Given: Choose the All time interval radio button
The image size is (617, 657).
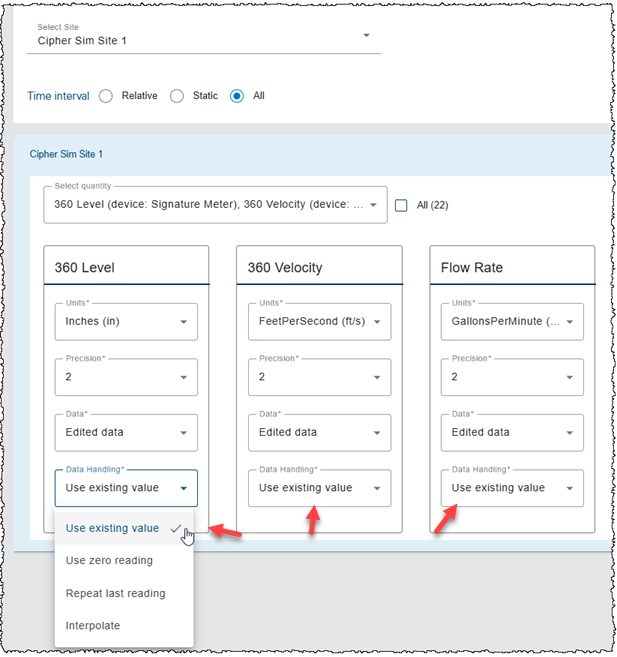Looking at the screenshot, I should (237, 96).
